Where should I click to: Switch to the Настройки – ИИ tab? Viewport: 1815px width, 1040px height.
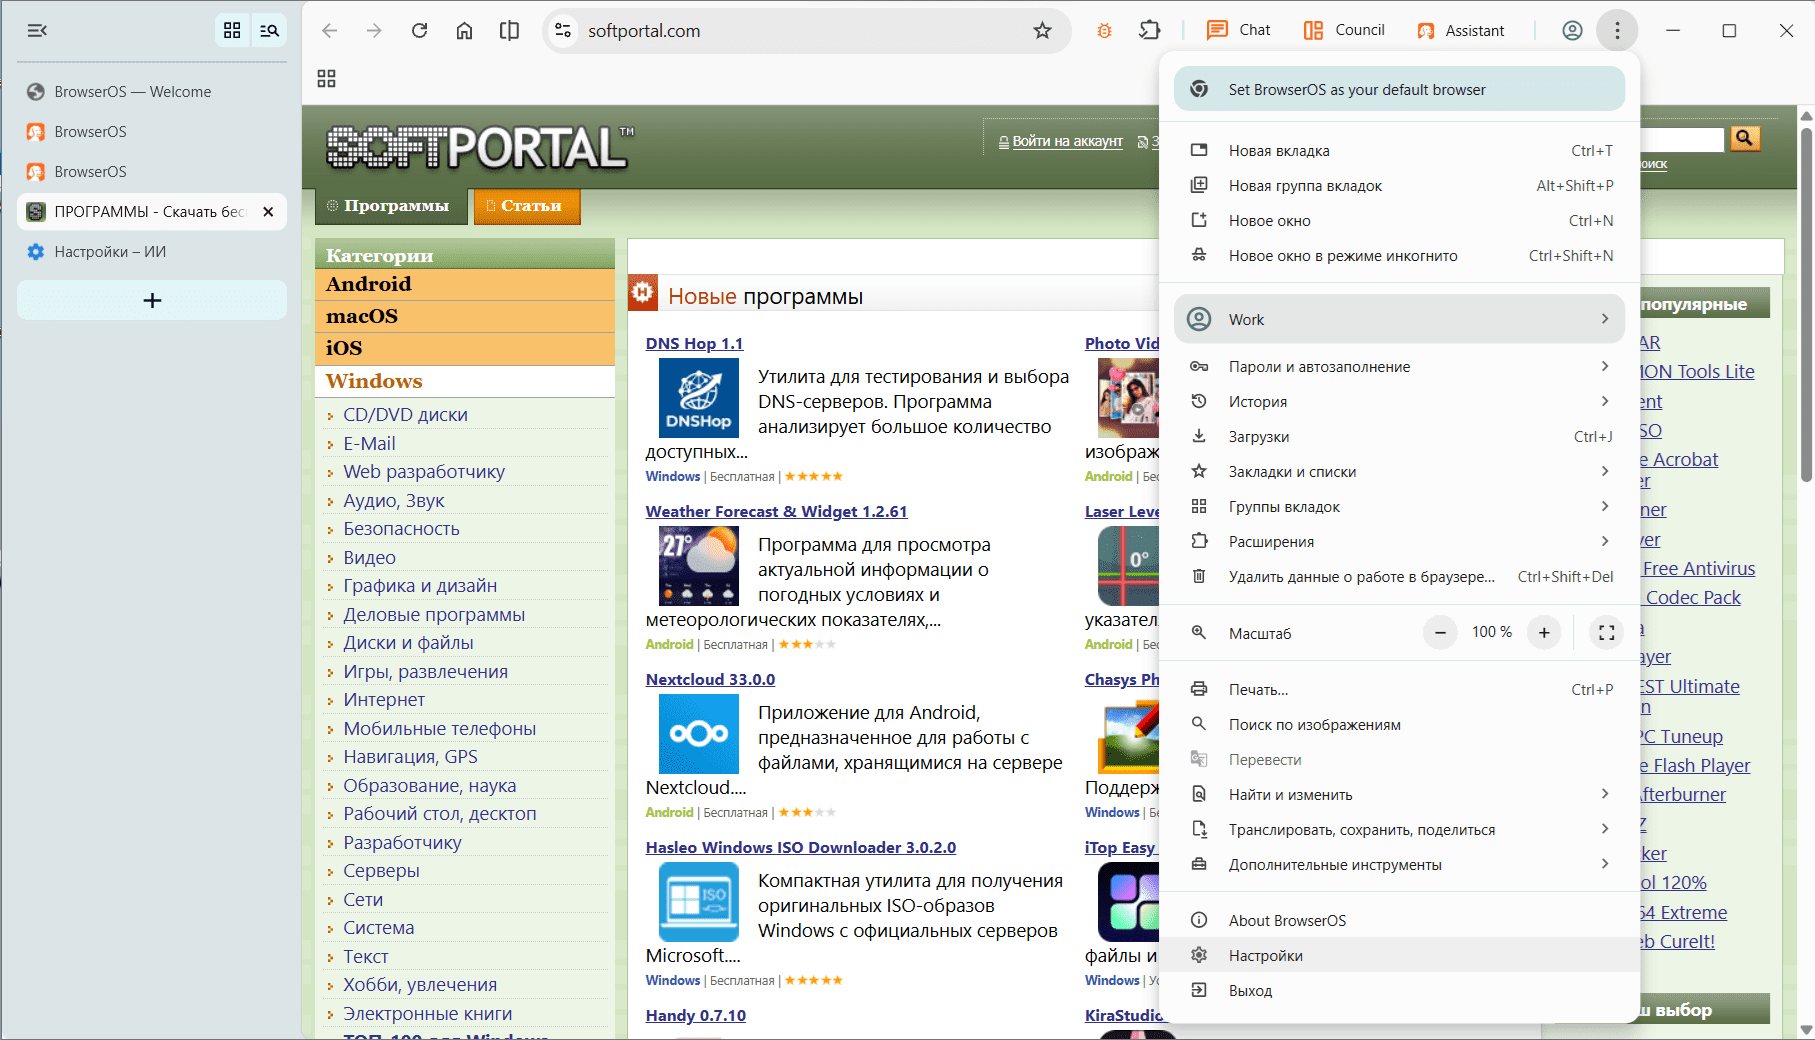tap(152, 252)
